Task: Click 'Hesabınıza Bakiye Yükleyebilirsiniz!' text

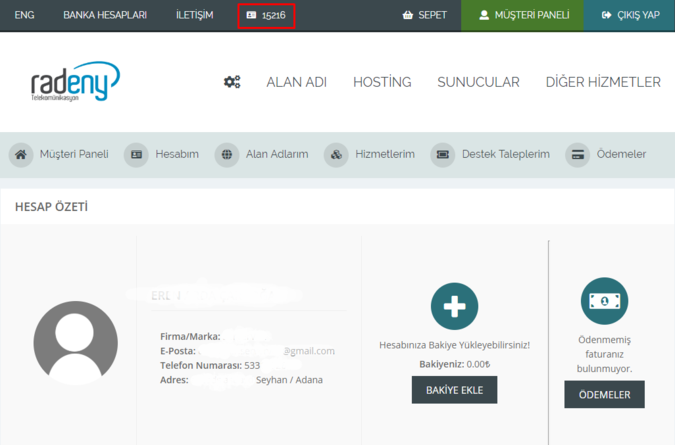Action: click(x=455, y=345)
